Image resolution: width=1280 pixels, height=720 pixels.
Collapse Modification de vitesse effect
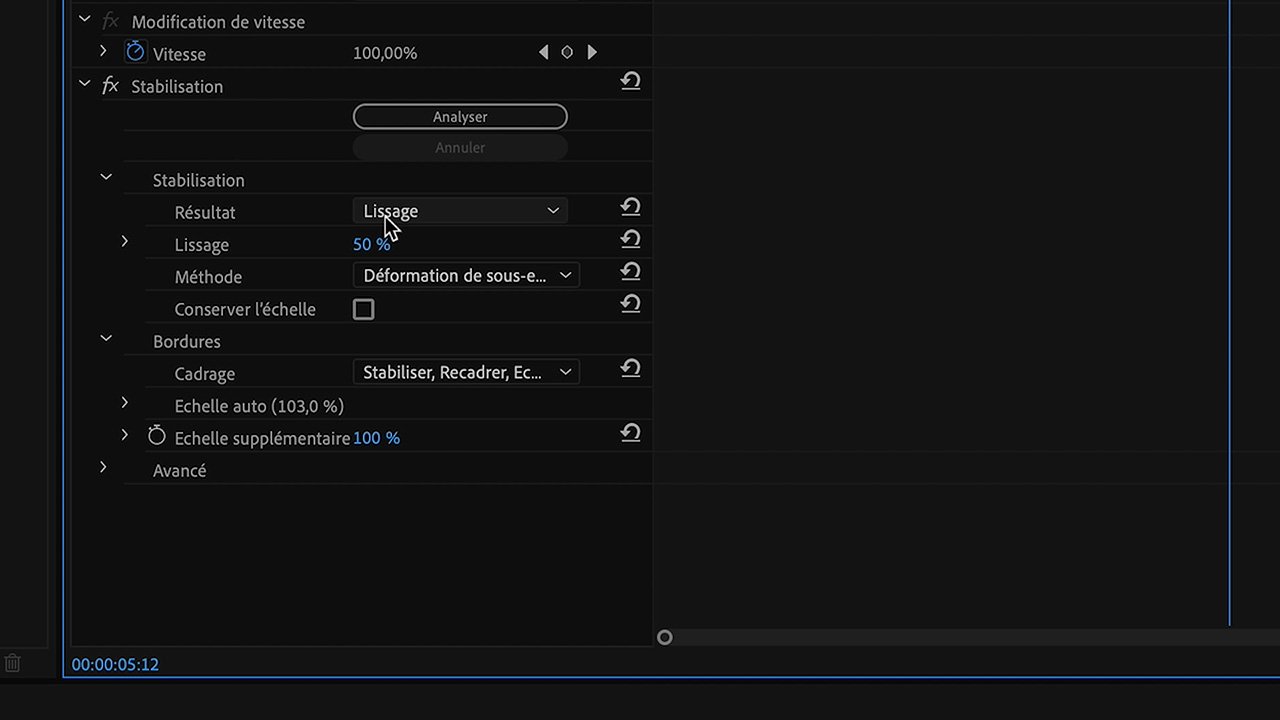pyautogui.click(x=84, y=19)
